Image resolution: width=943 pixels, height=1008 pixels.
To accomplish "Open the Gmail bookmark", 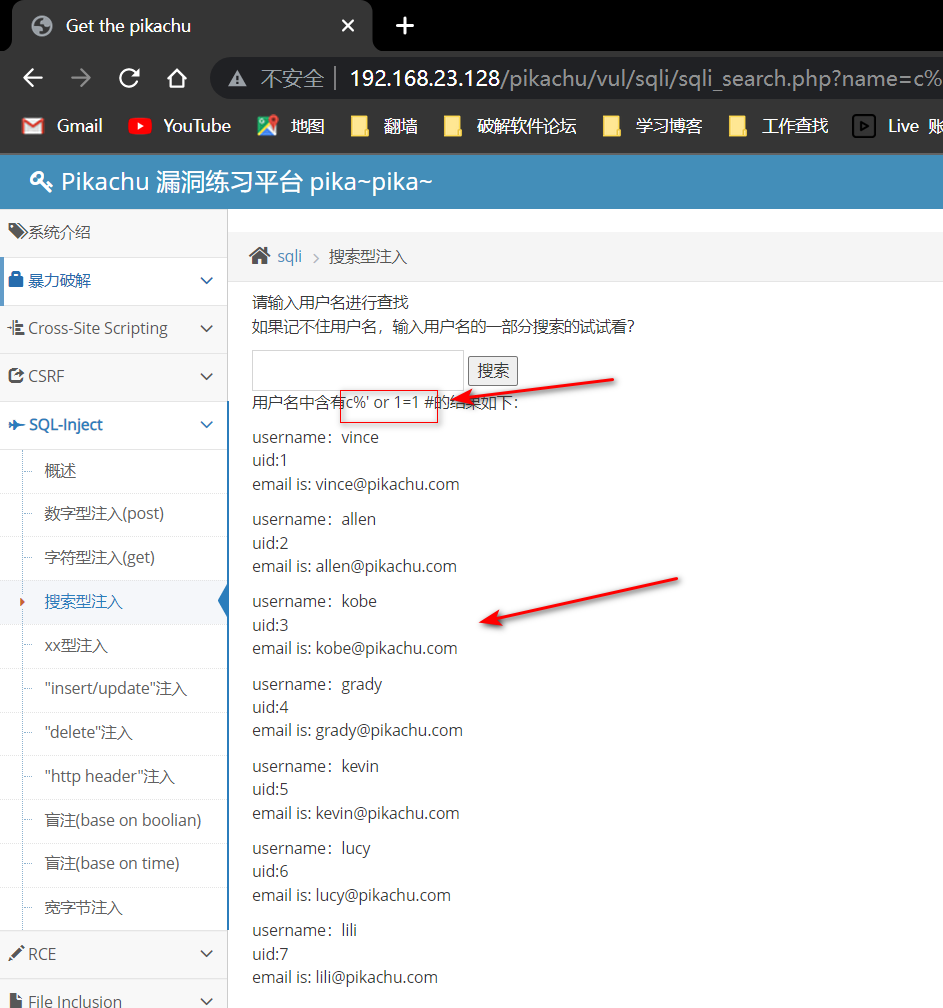I will click(x=63, y=126).
